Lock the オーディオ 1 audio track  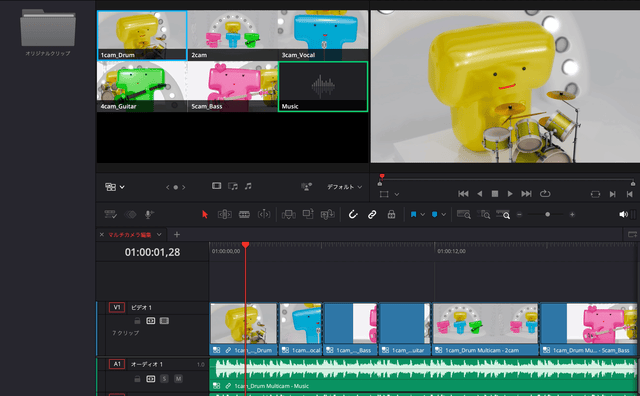point(137,379)
